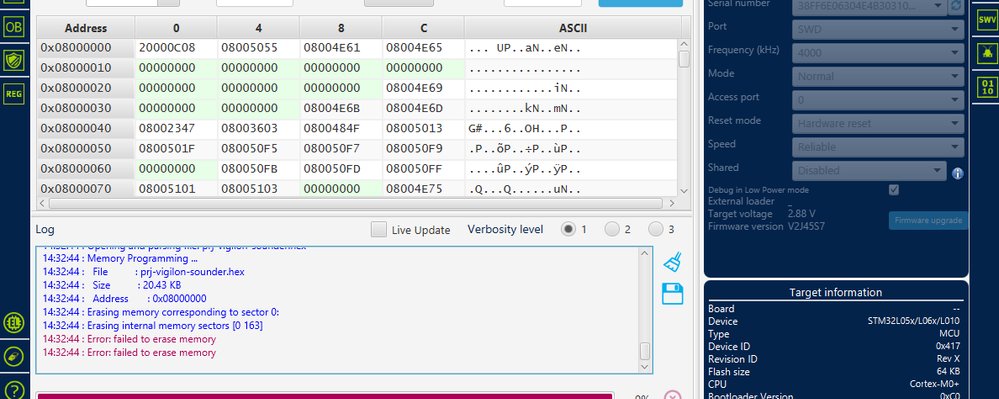The image size is (999, 399).
Task: Click the ASCII column header
Action: click(x=573, y=28)
